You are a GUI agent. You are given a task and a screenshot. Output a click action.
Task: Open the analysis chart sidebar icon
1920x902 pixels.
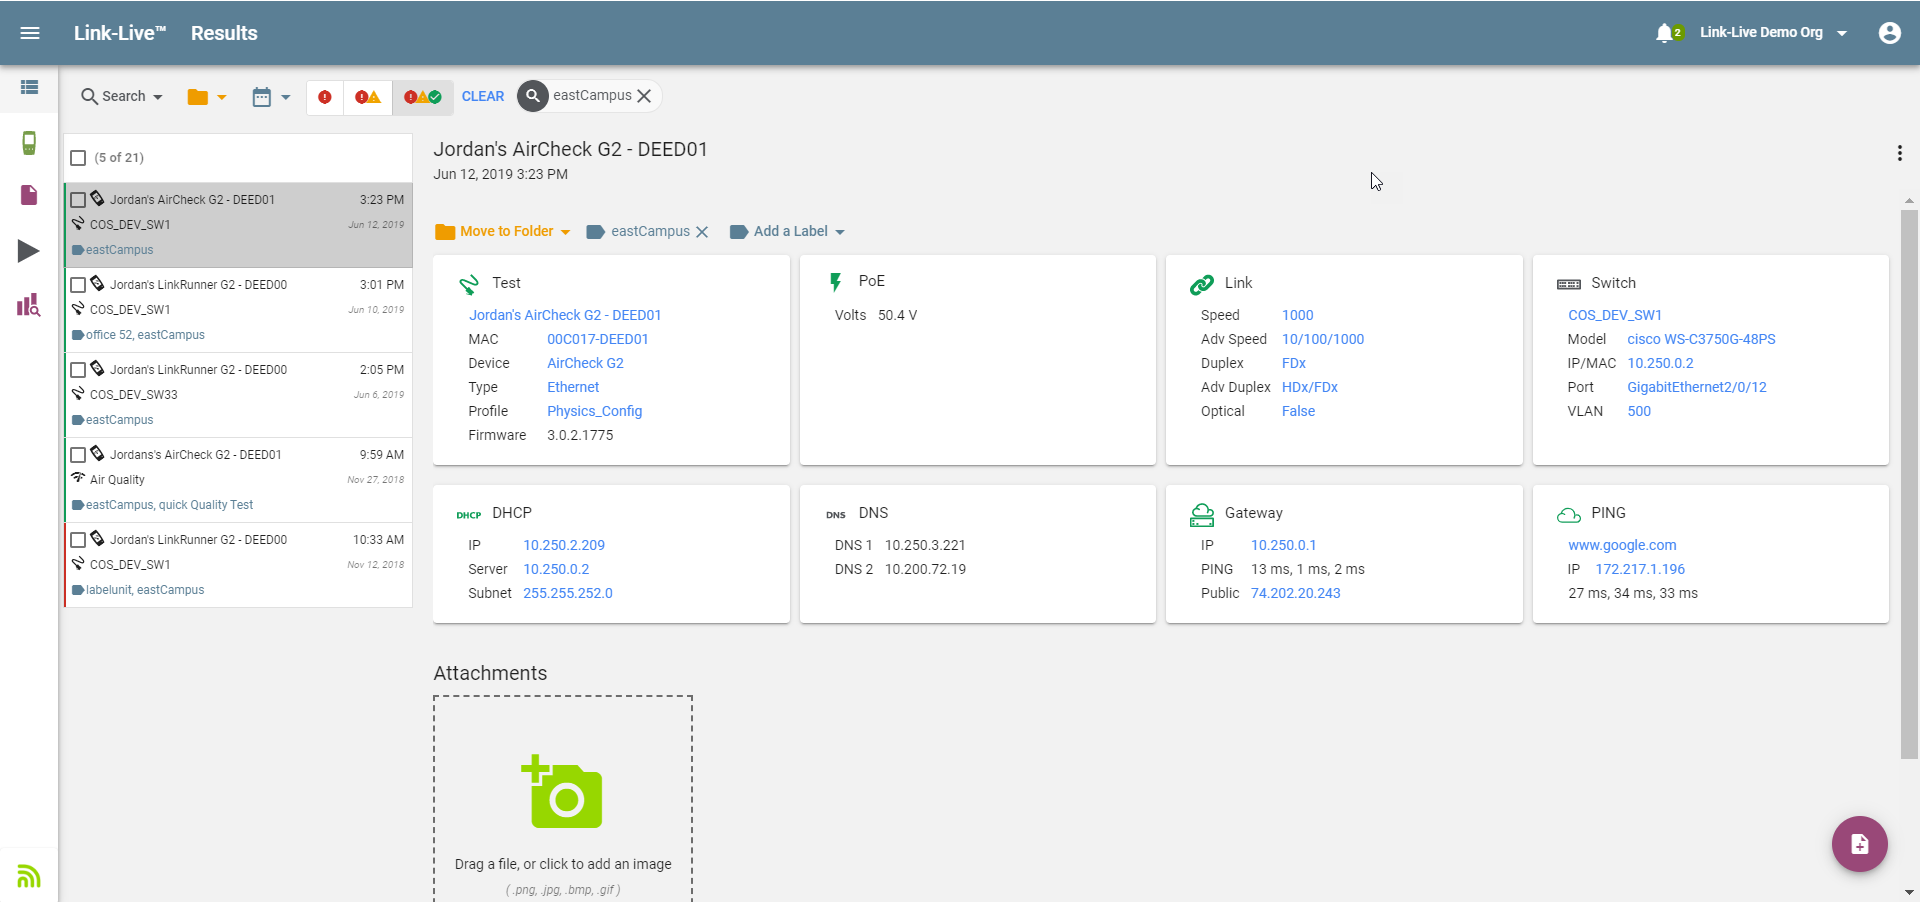coord(29,305)
